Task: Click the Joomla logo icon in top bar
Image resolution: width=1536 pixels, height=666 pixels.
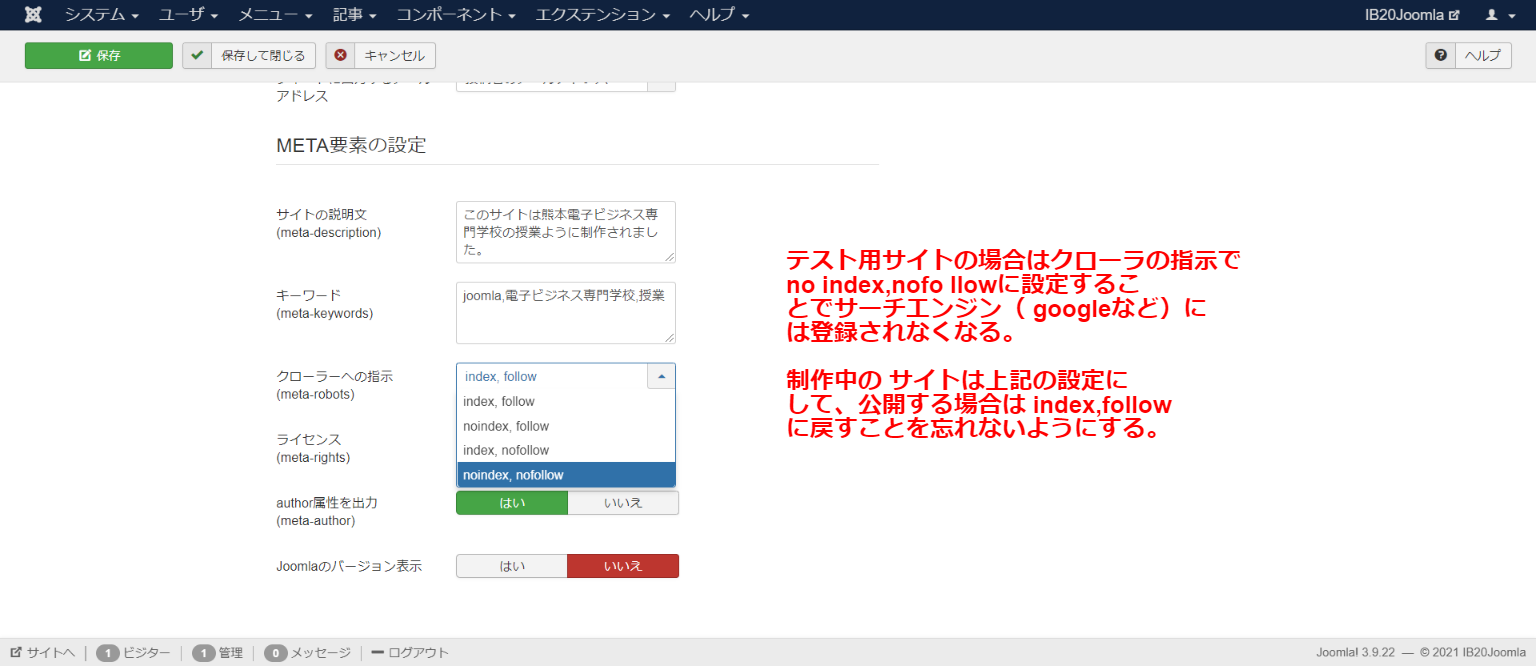Action: point(33,15)
